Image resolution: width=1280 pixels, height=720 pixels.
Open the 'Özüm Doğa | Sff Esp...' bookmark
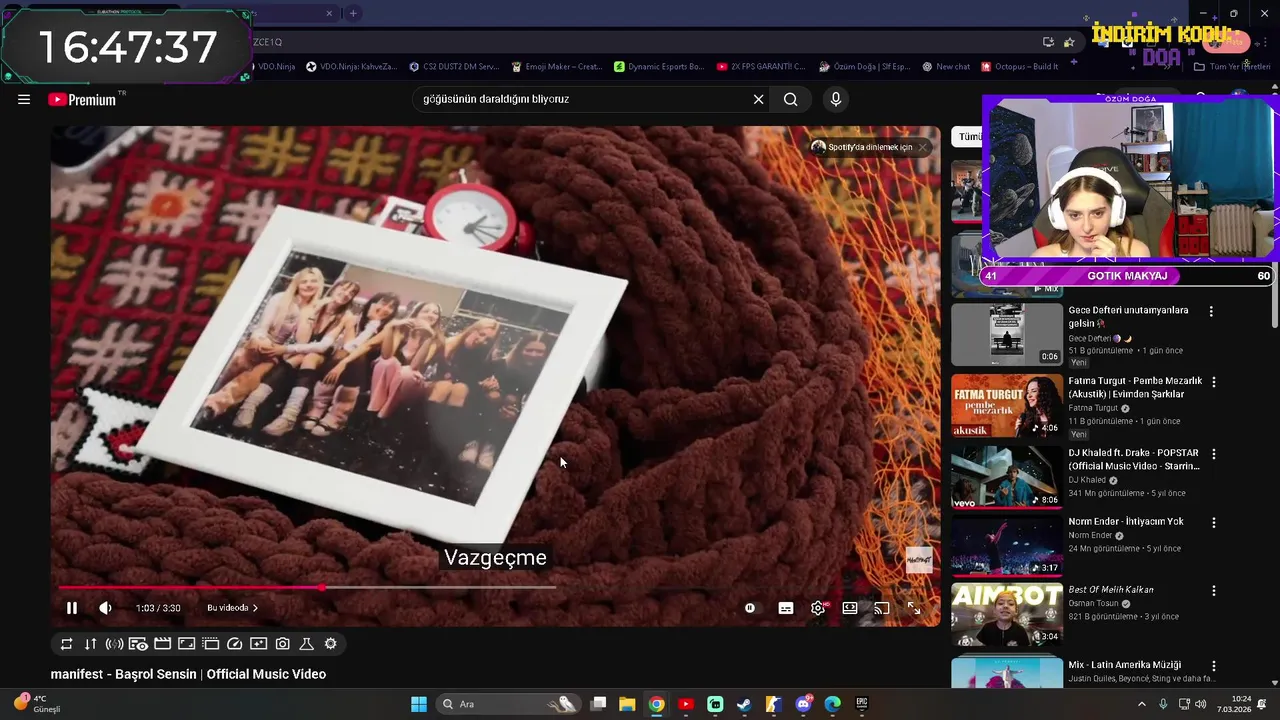864,67
